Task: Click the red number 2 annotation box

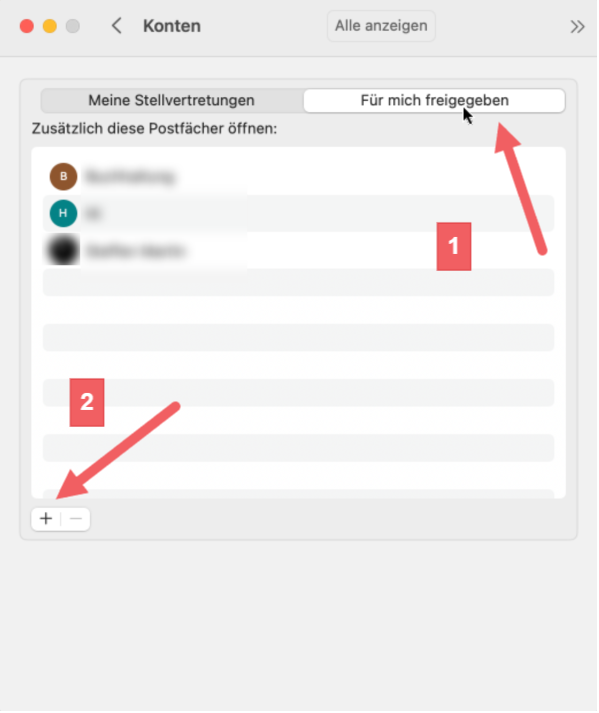Action: point(87,402)
